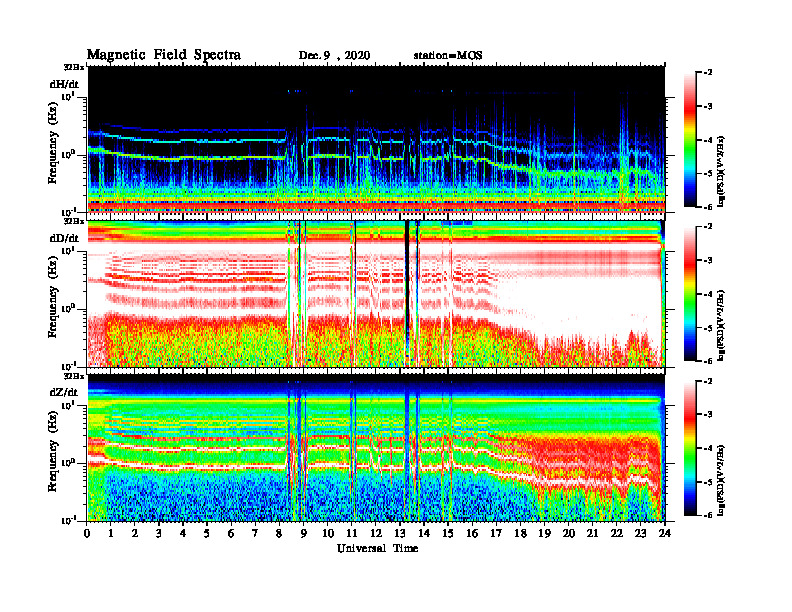Click the hour '0' tick label
792x612 pixels.
coord(87,534)
